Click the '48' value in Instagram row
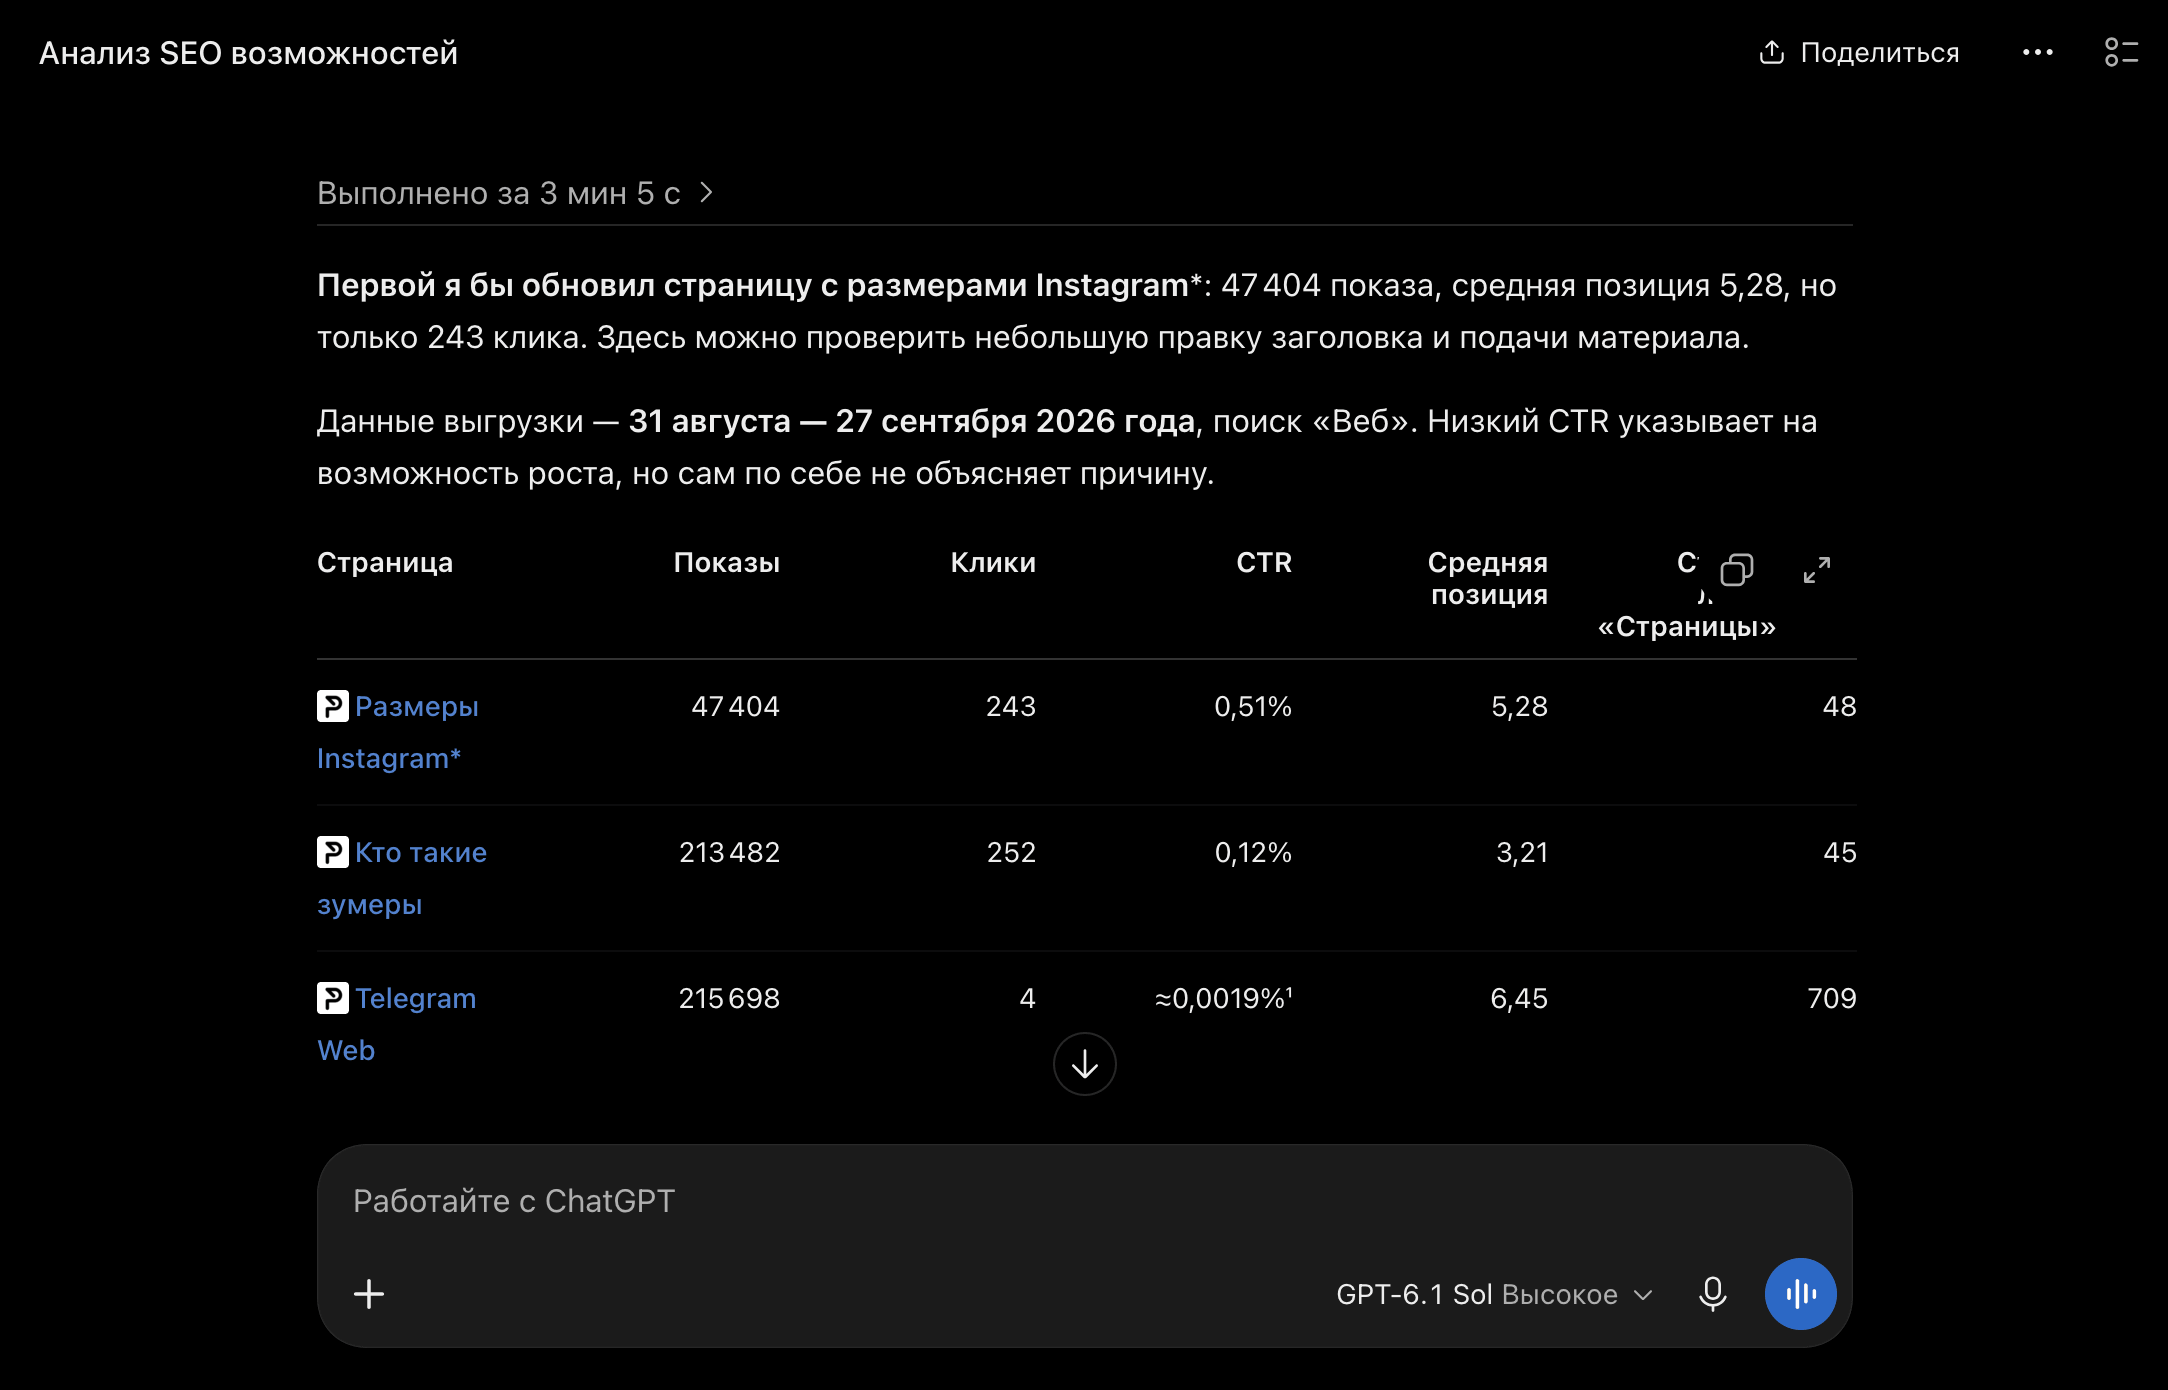 pos(1839,706)
